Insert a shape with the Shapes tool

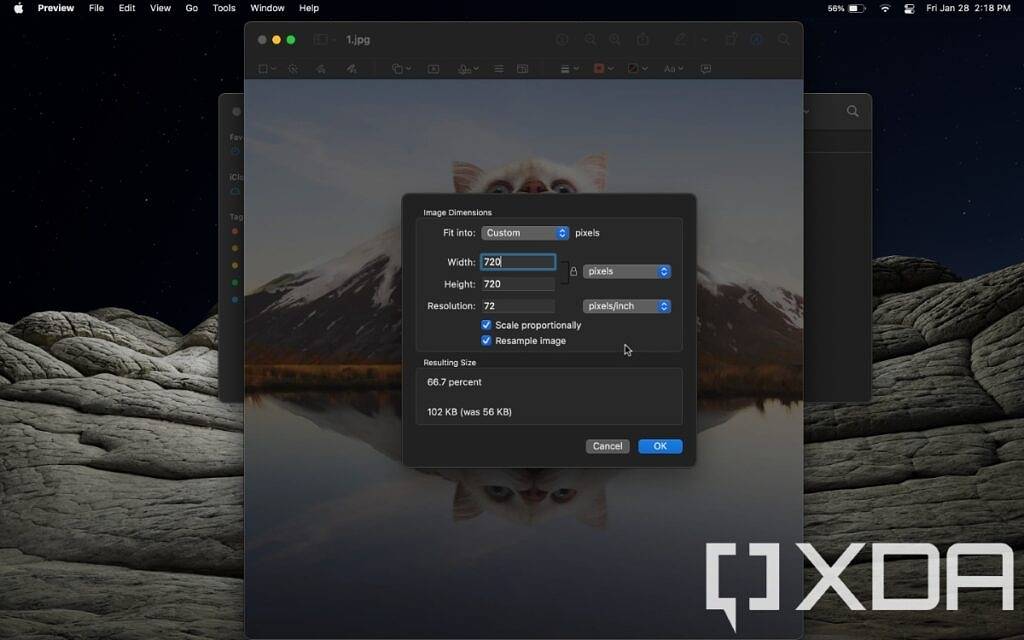click(397, 69)
